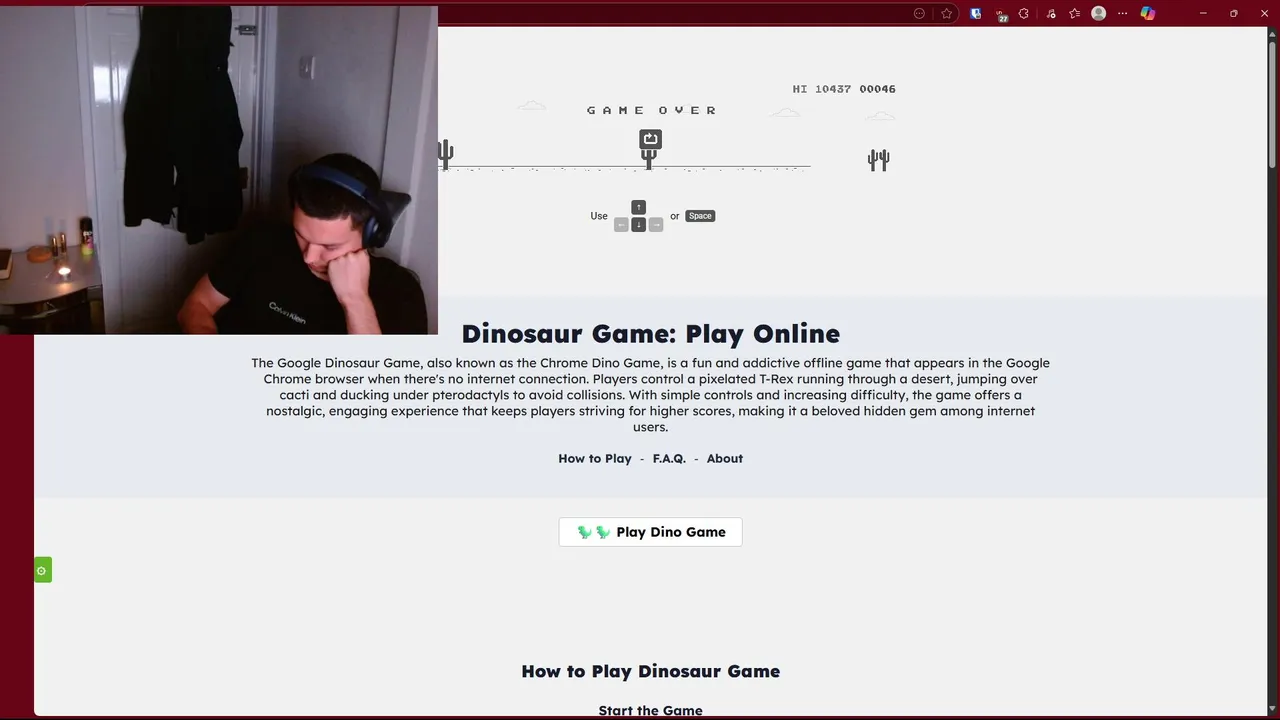The width and height of the screenshot is (1280, 720).
Task: Open the browser profile avatar
Action: pos(1099,13)
